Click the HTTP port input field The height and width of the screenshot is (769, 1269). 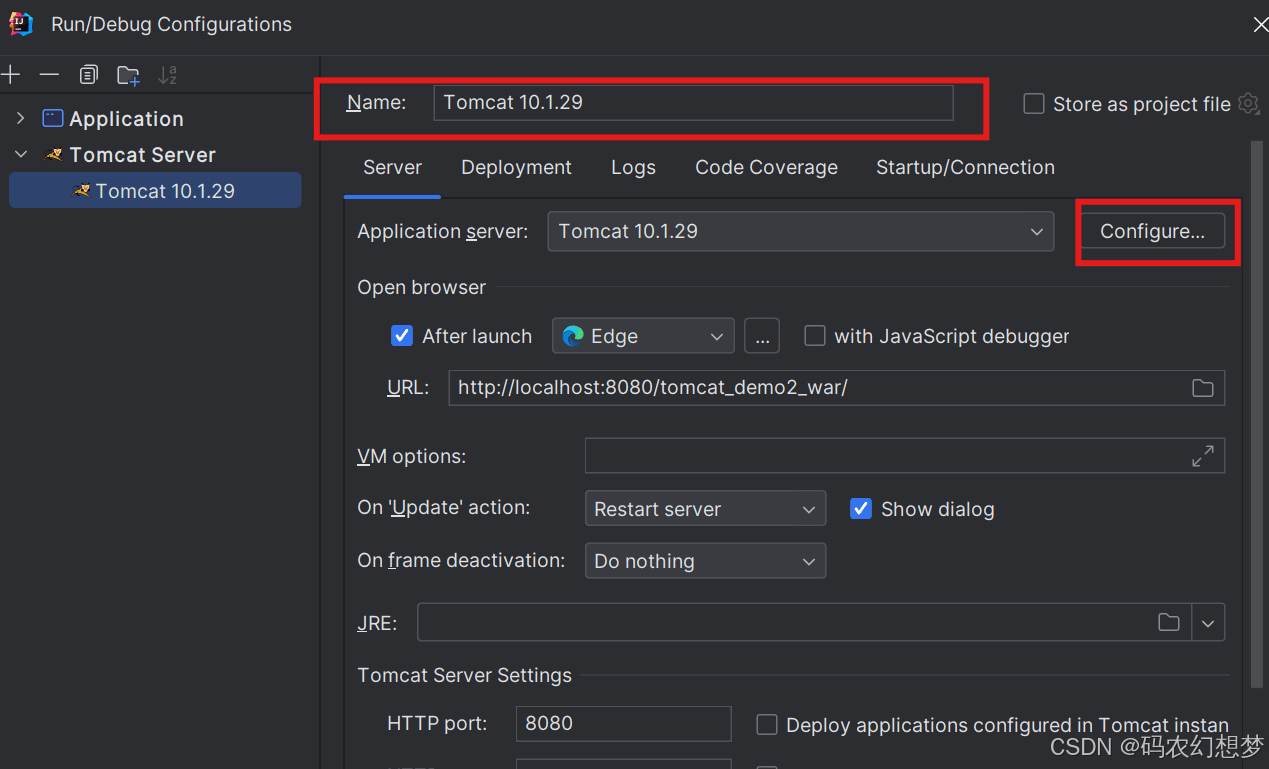tap(623, 724)
